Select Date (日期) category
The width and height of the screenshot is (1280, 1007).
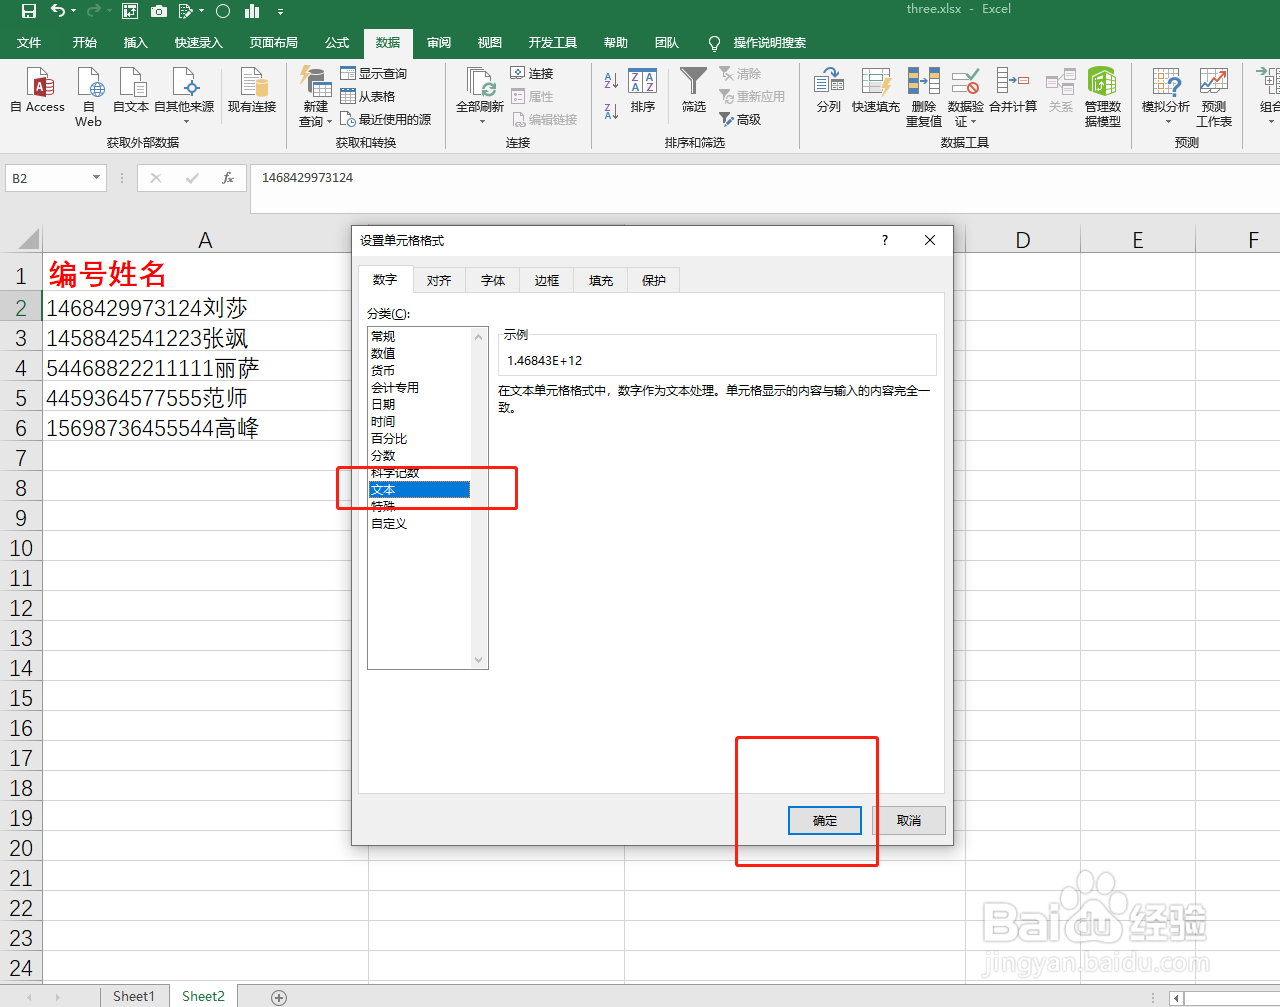[x=419, y=404]
